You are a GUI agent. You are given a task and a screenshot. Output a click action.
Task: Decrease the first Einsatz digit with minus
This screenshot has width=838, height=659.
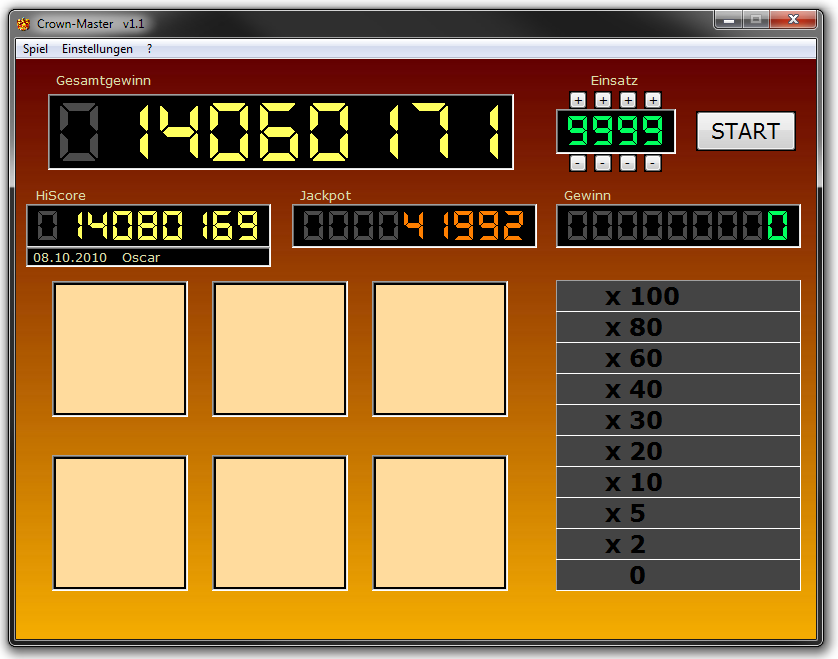point(578,163)
